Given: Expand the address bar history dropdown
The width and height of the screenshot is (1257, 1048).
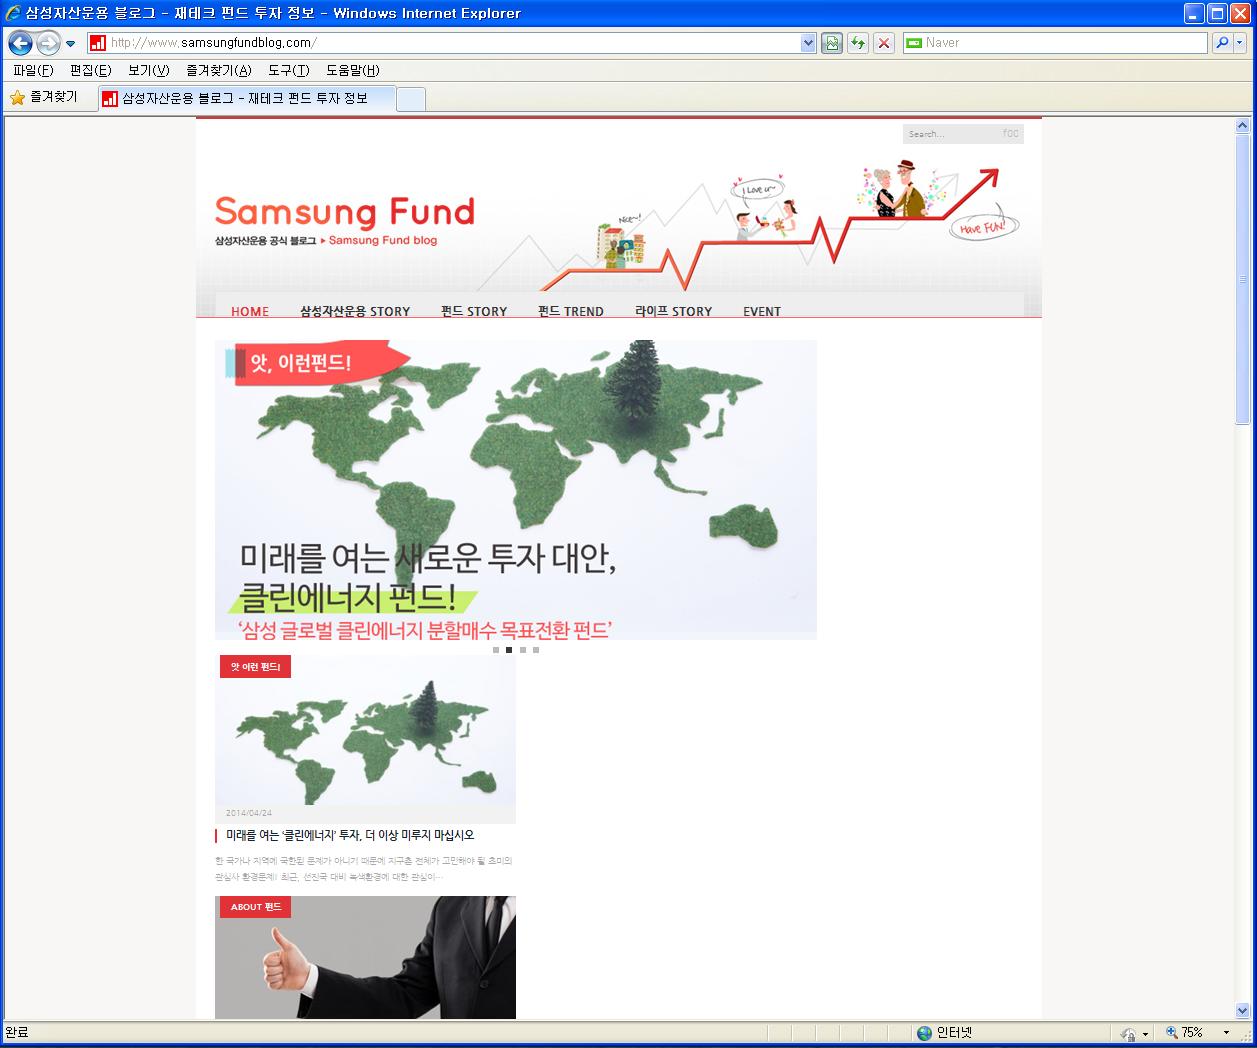Looking at the screenshot, I should coord(809,43).
